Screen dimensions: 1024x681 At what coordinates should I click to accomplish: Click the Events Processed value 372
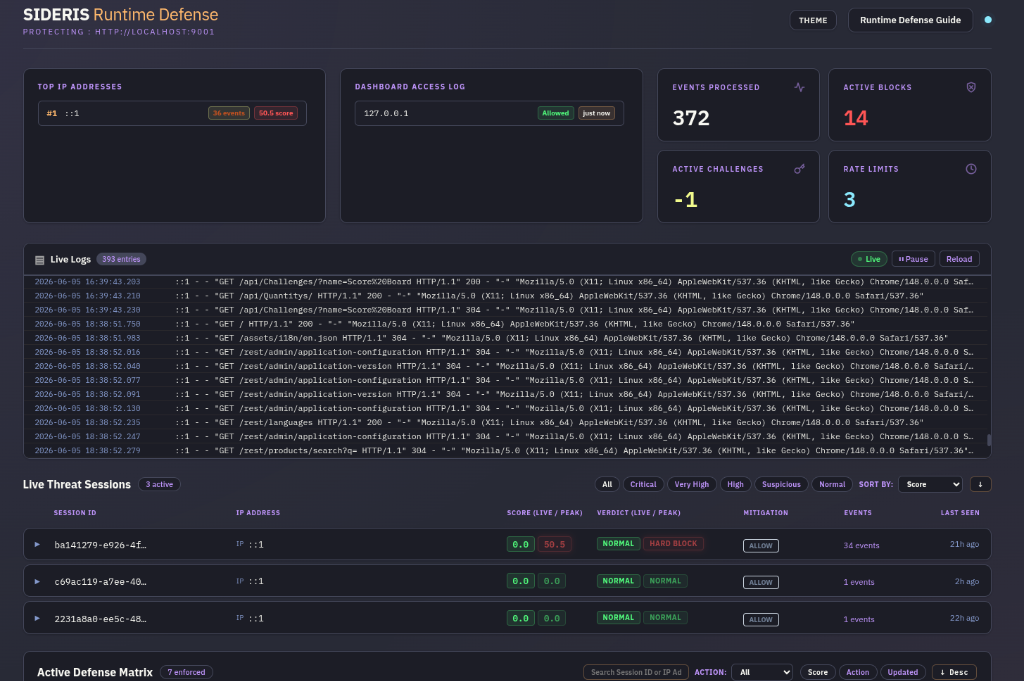pos(691,118)
